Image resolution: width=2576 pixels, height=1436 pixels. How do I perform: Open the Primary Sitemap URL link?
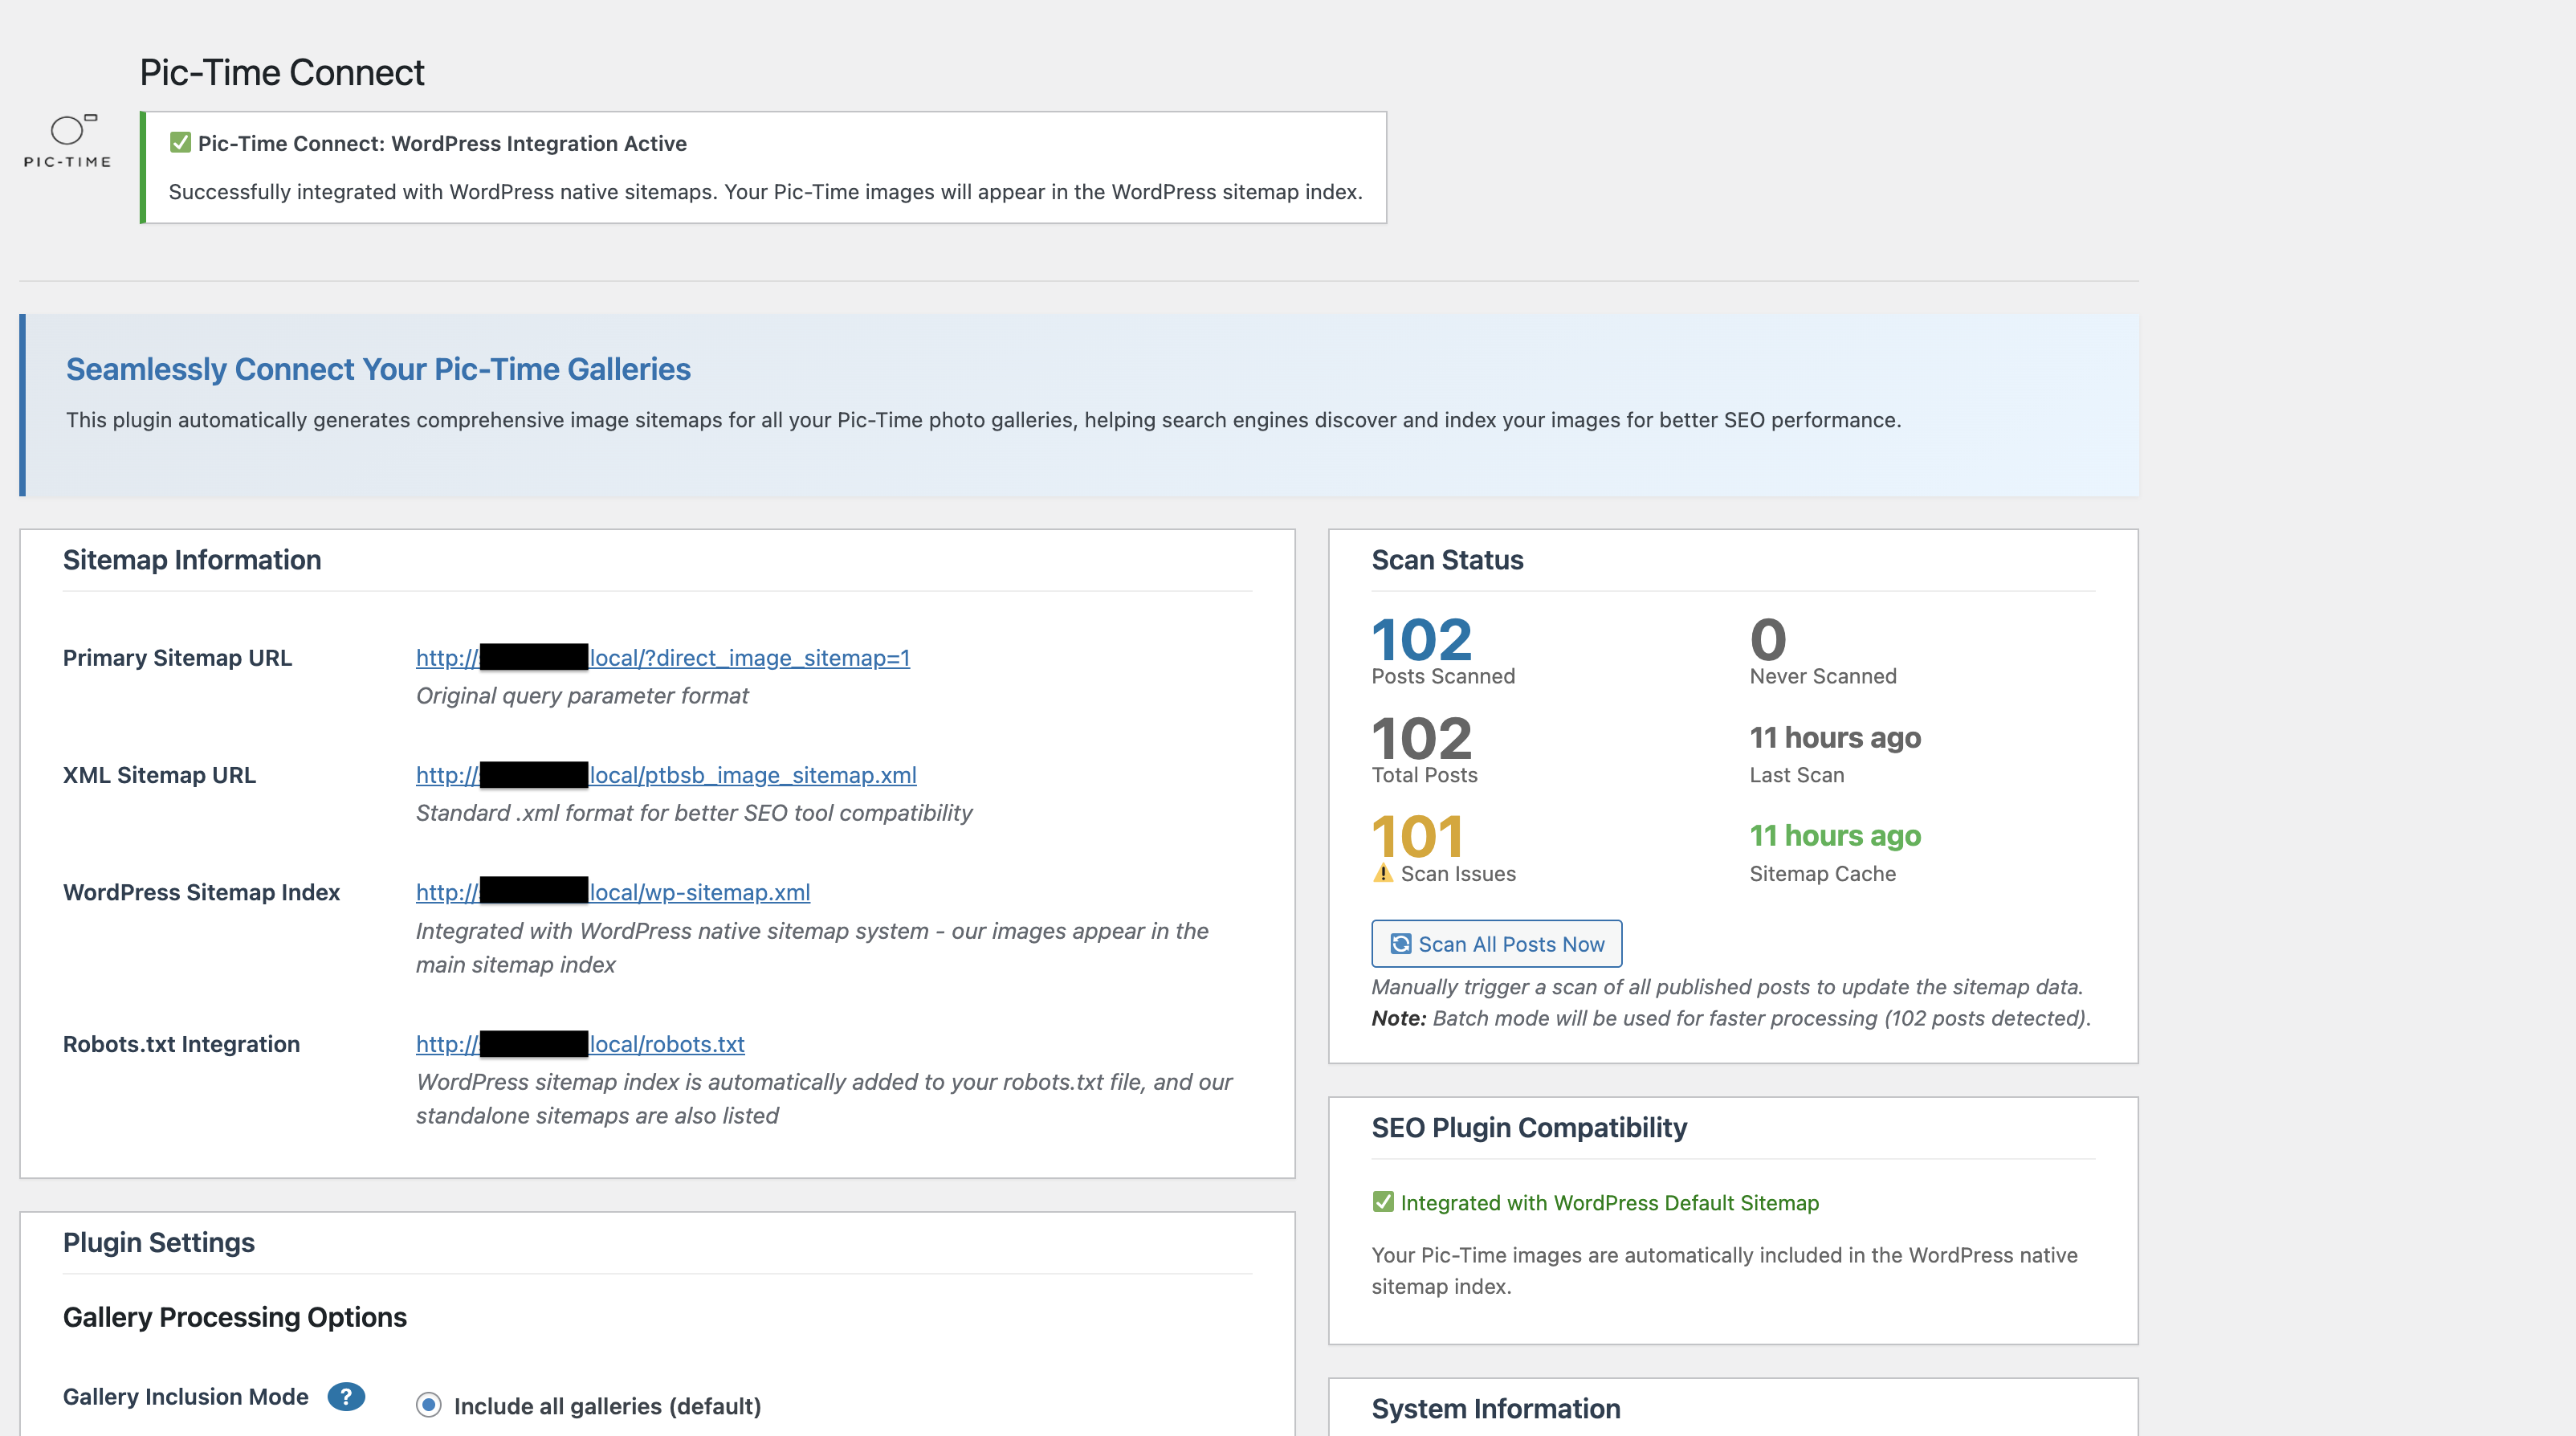(x=662, y=658)
